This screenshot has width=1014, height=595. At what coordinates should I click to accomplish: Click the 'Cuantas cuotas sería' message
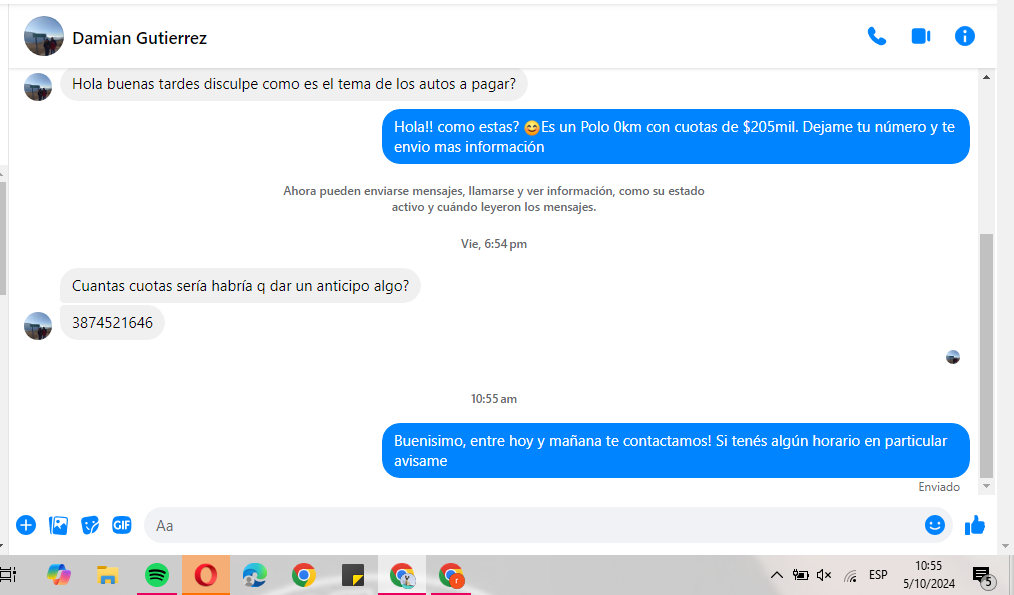[x=241, y=286]
